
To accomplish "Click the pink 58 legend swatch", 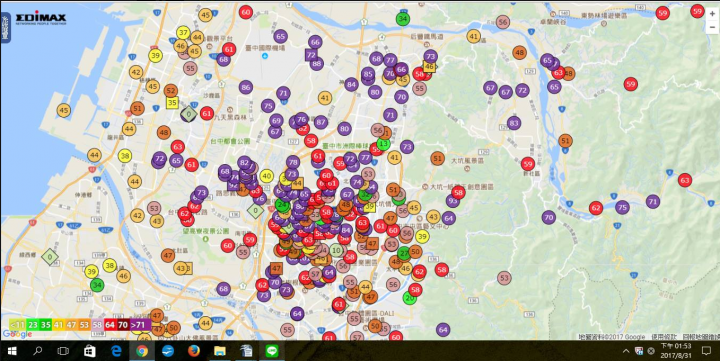I will [x=97, y=325].
